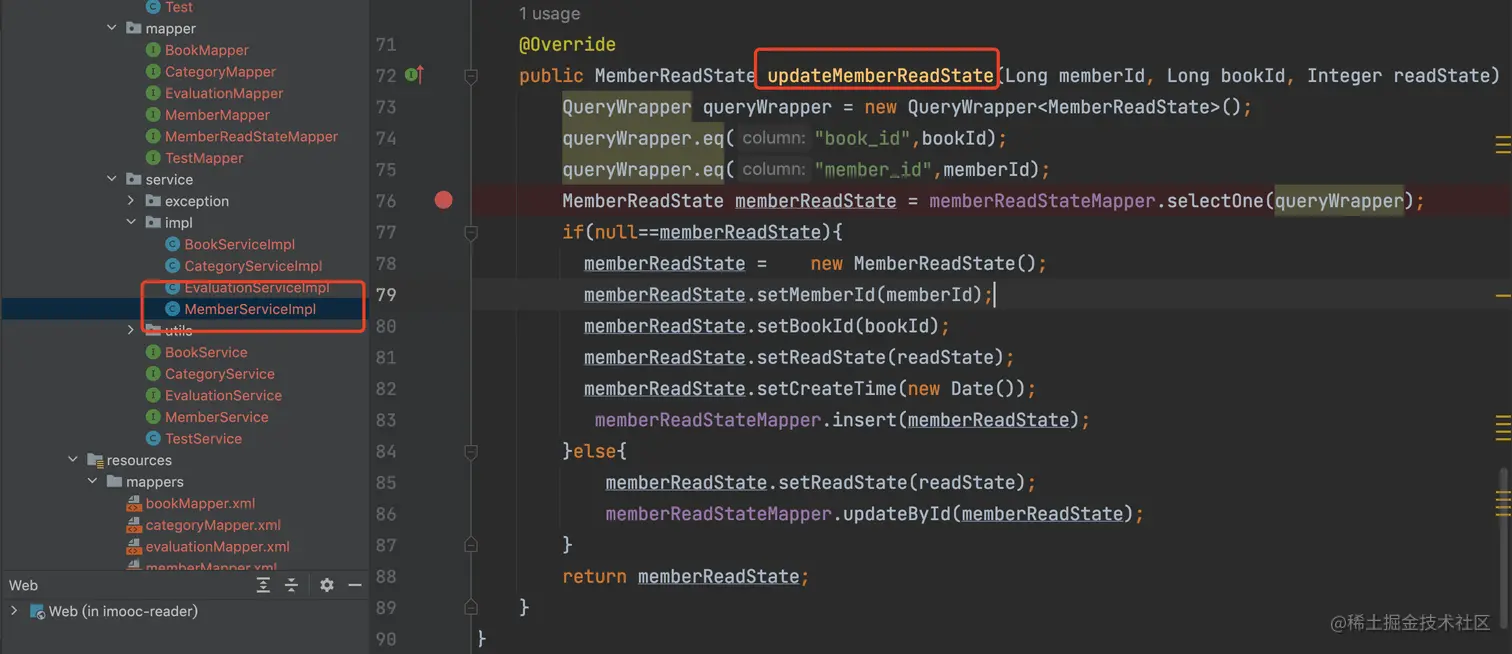The height and width of the screenshot is (654, 1512).
Task: Click the BookServiceImpl class icon
Action: tap(172, 244)
